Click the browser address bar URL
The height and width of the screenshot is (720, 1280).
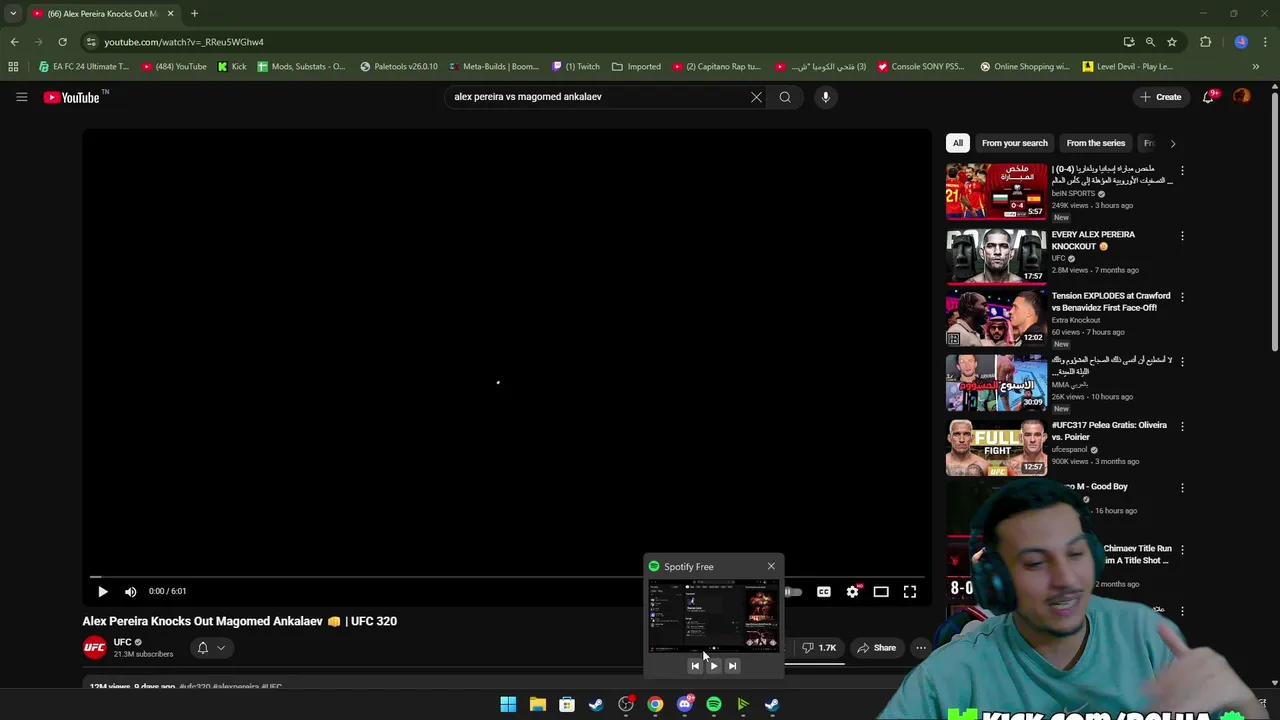click(x=184, y=42)
